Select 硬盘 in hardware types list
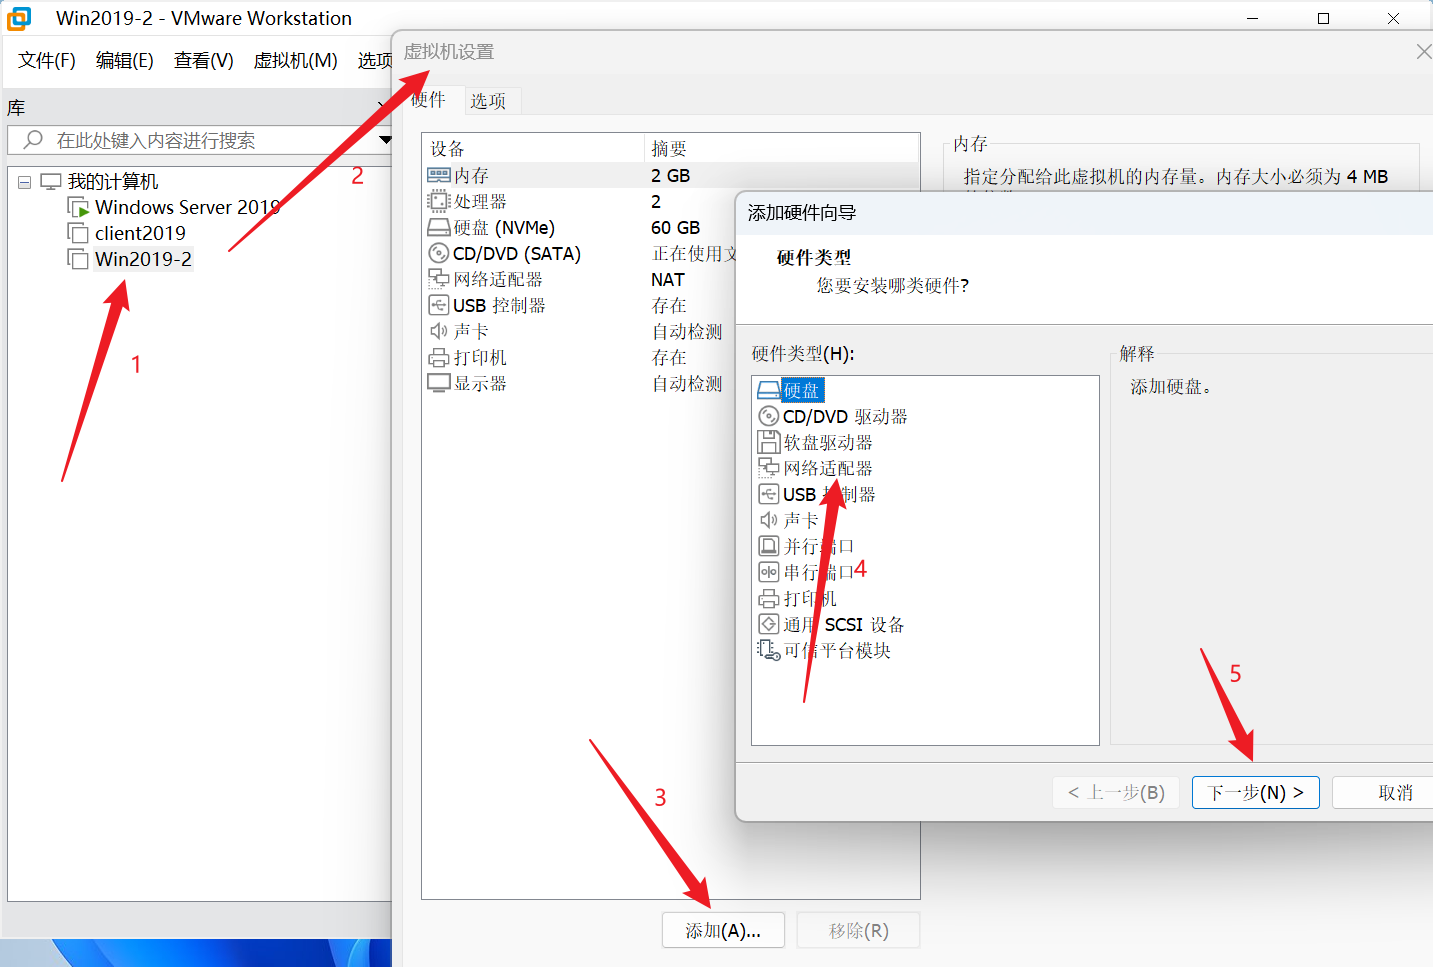The image size is (1433, 967). tap(802, 390)
